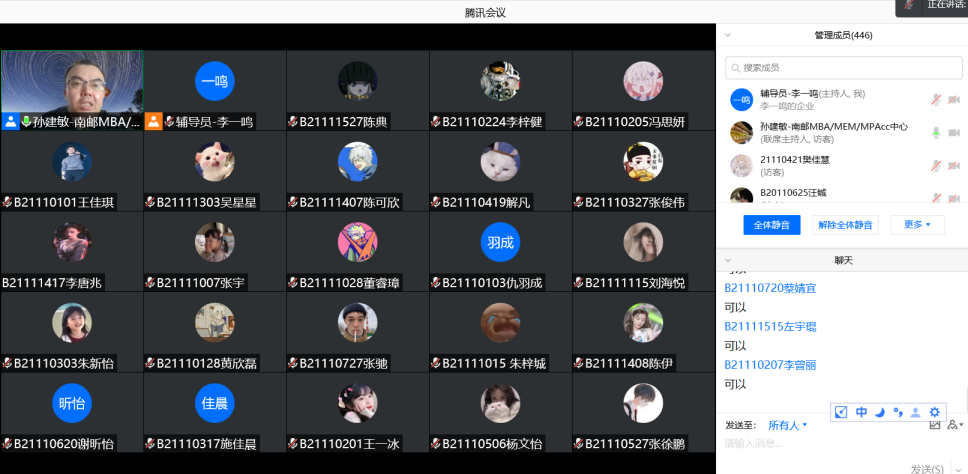This screenshot has height=474, width=968.
Task: Click the IME punctuation icon
Action: tap(898, 412)
